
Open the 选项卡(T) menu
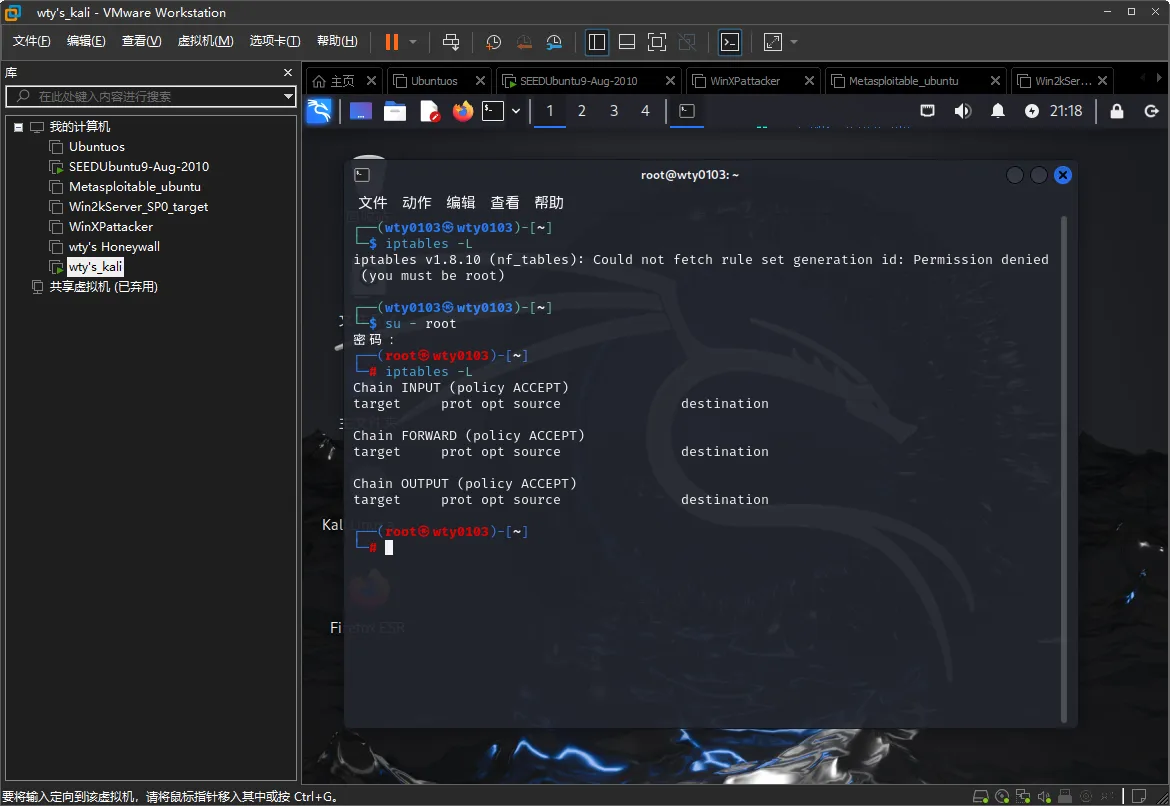[x=275, y=41]
